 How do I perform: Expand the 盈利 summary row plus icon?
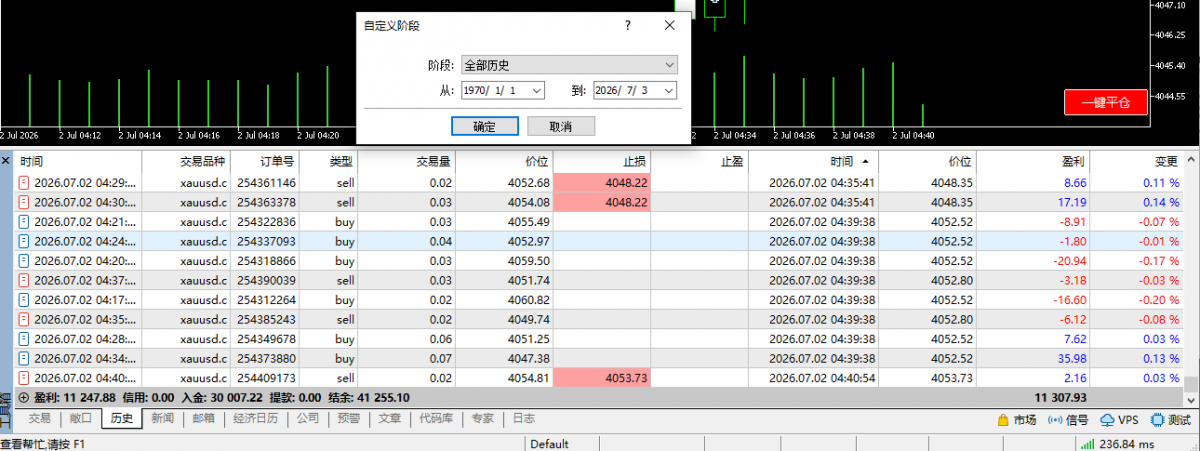pyautogui.click(x=23, y=397)
